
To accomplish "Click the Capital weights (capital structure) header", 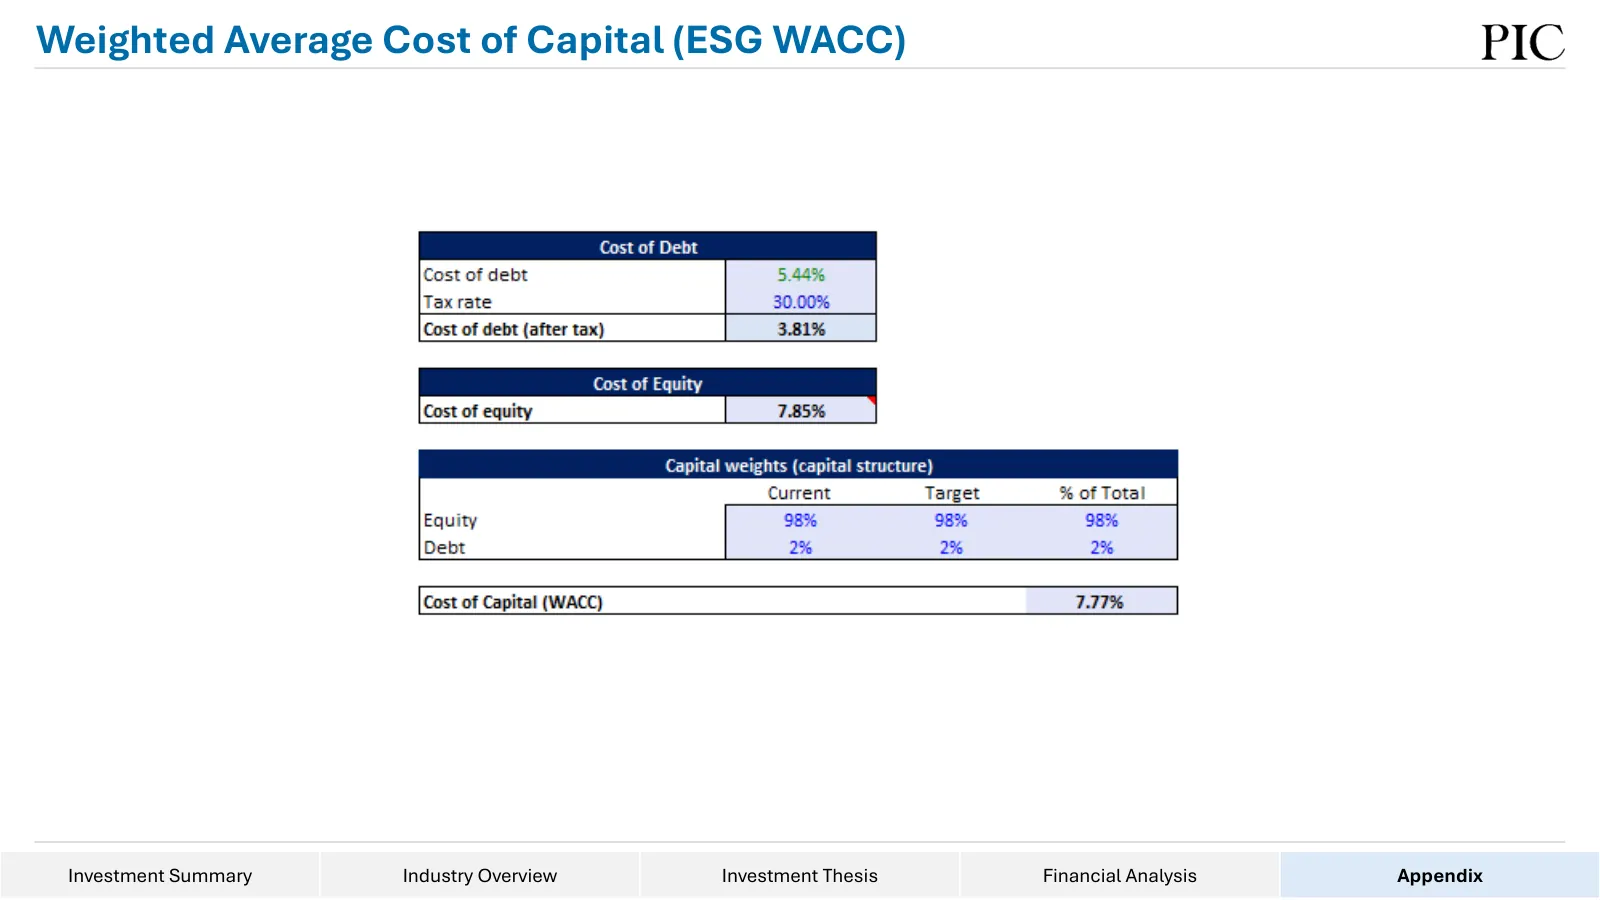I will (x=798, y=465).
